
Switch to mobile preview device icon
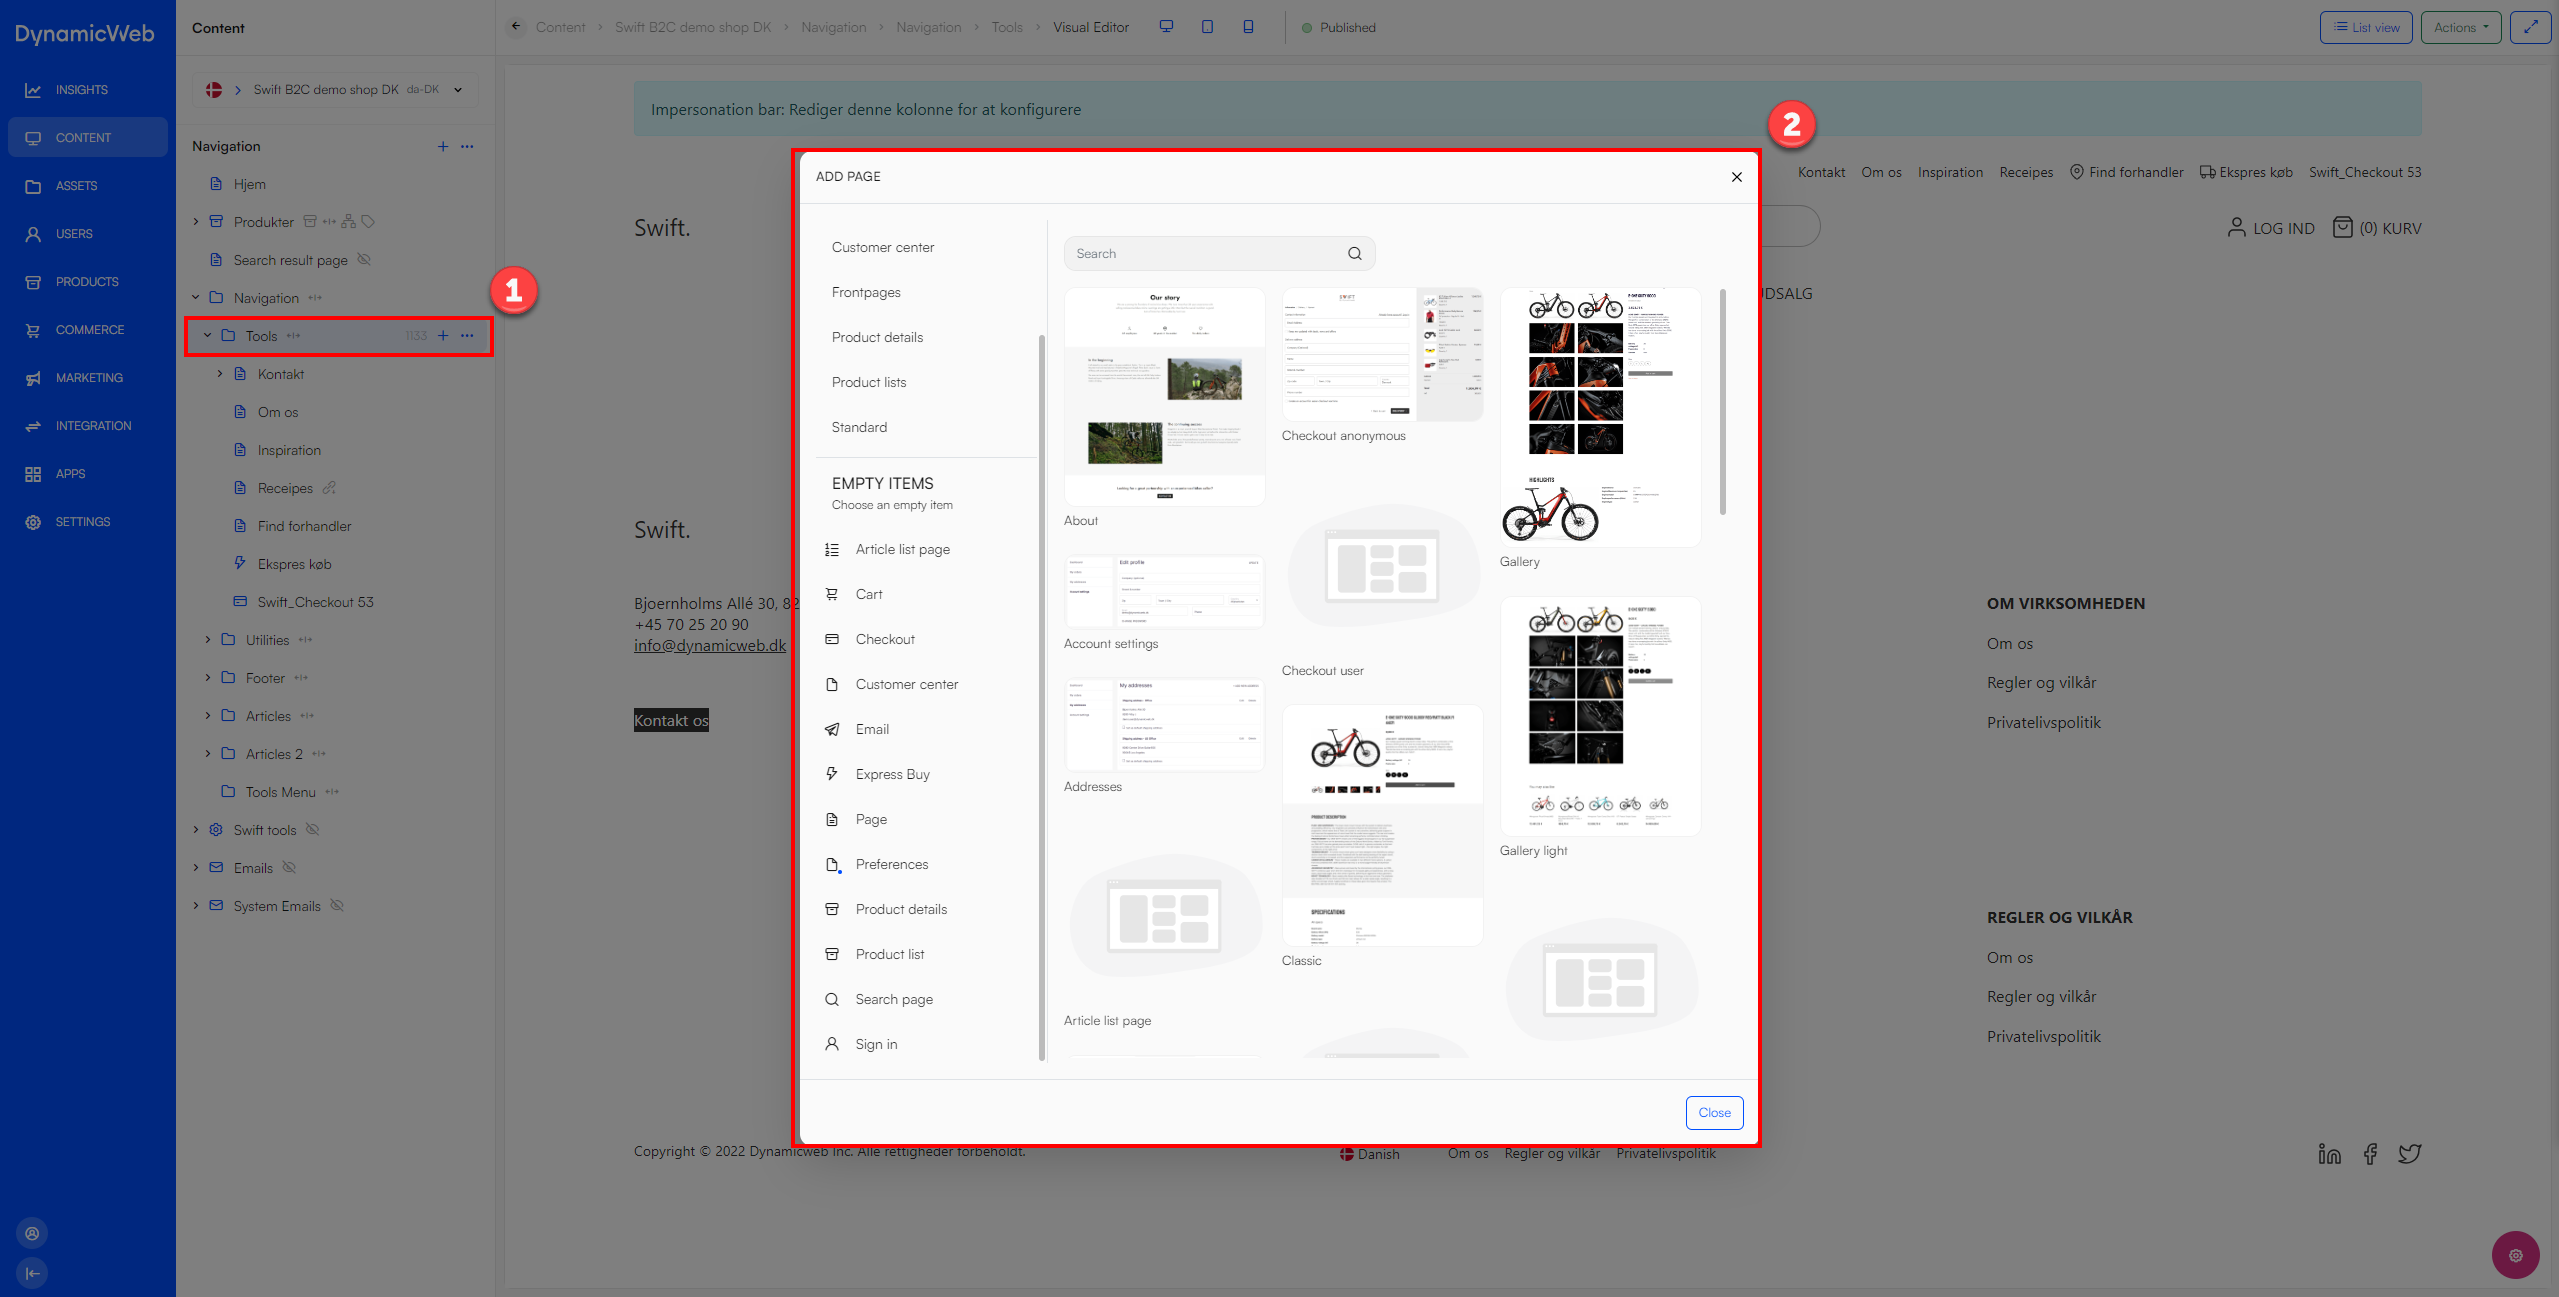coord(1248,27)
